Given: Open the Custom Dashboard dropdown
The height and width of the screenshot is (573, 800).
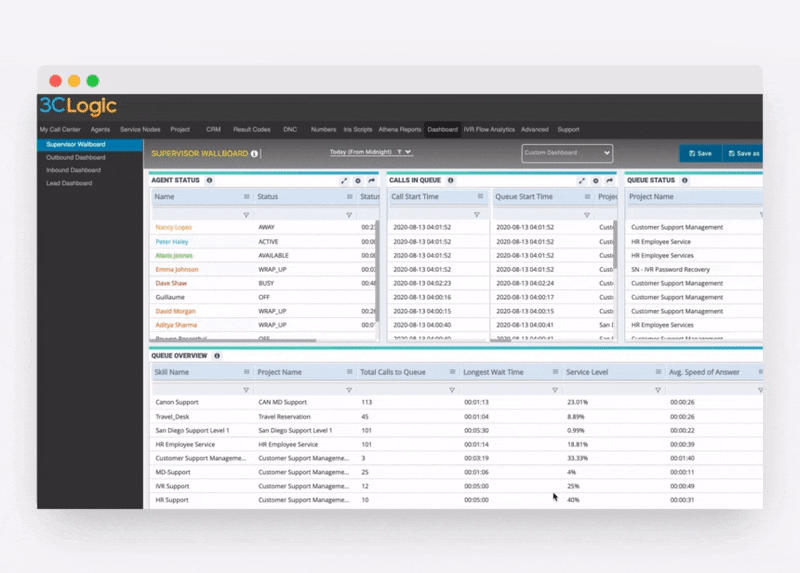Looking at the screenshot, I should [x=567, y=153].
